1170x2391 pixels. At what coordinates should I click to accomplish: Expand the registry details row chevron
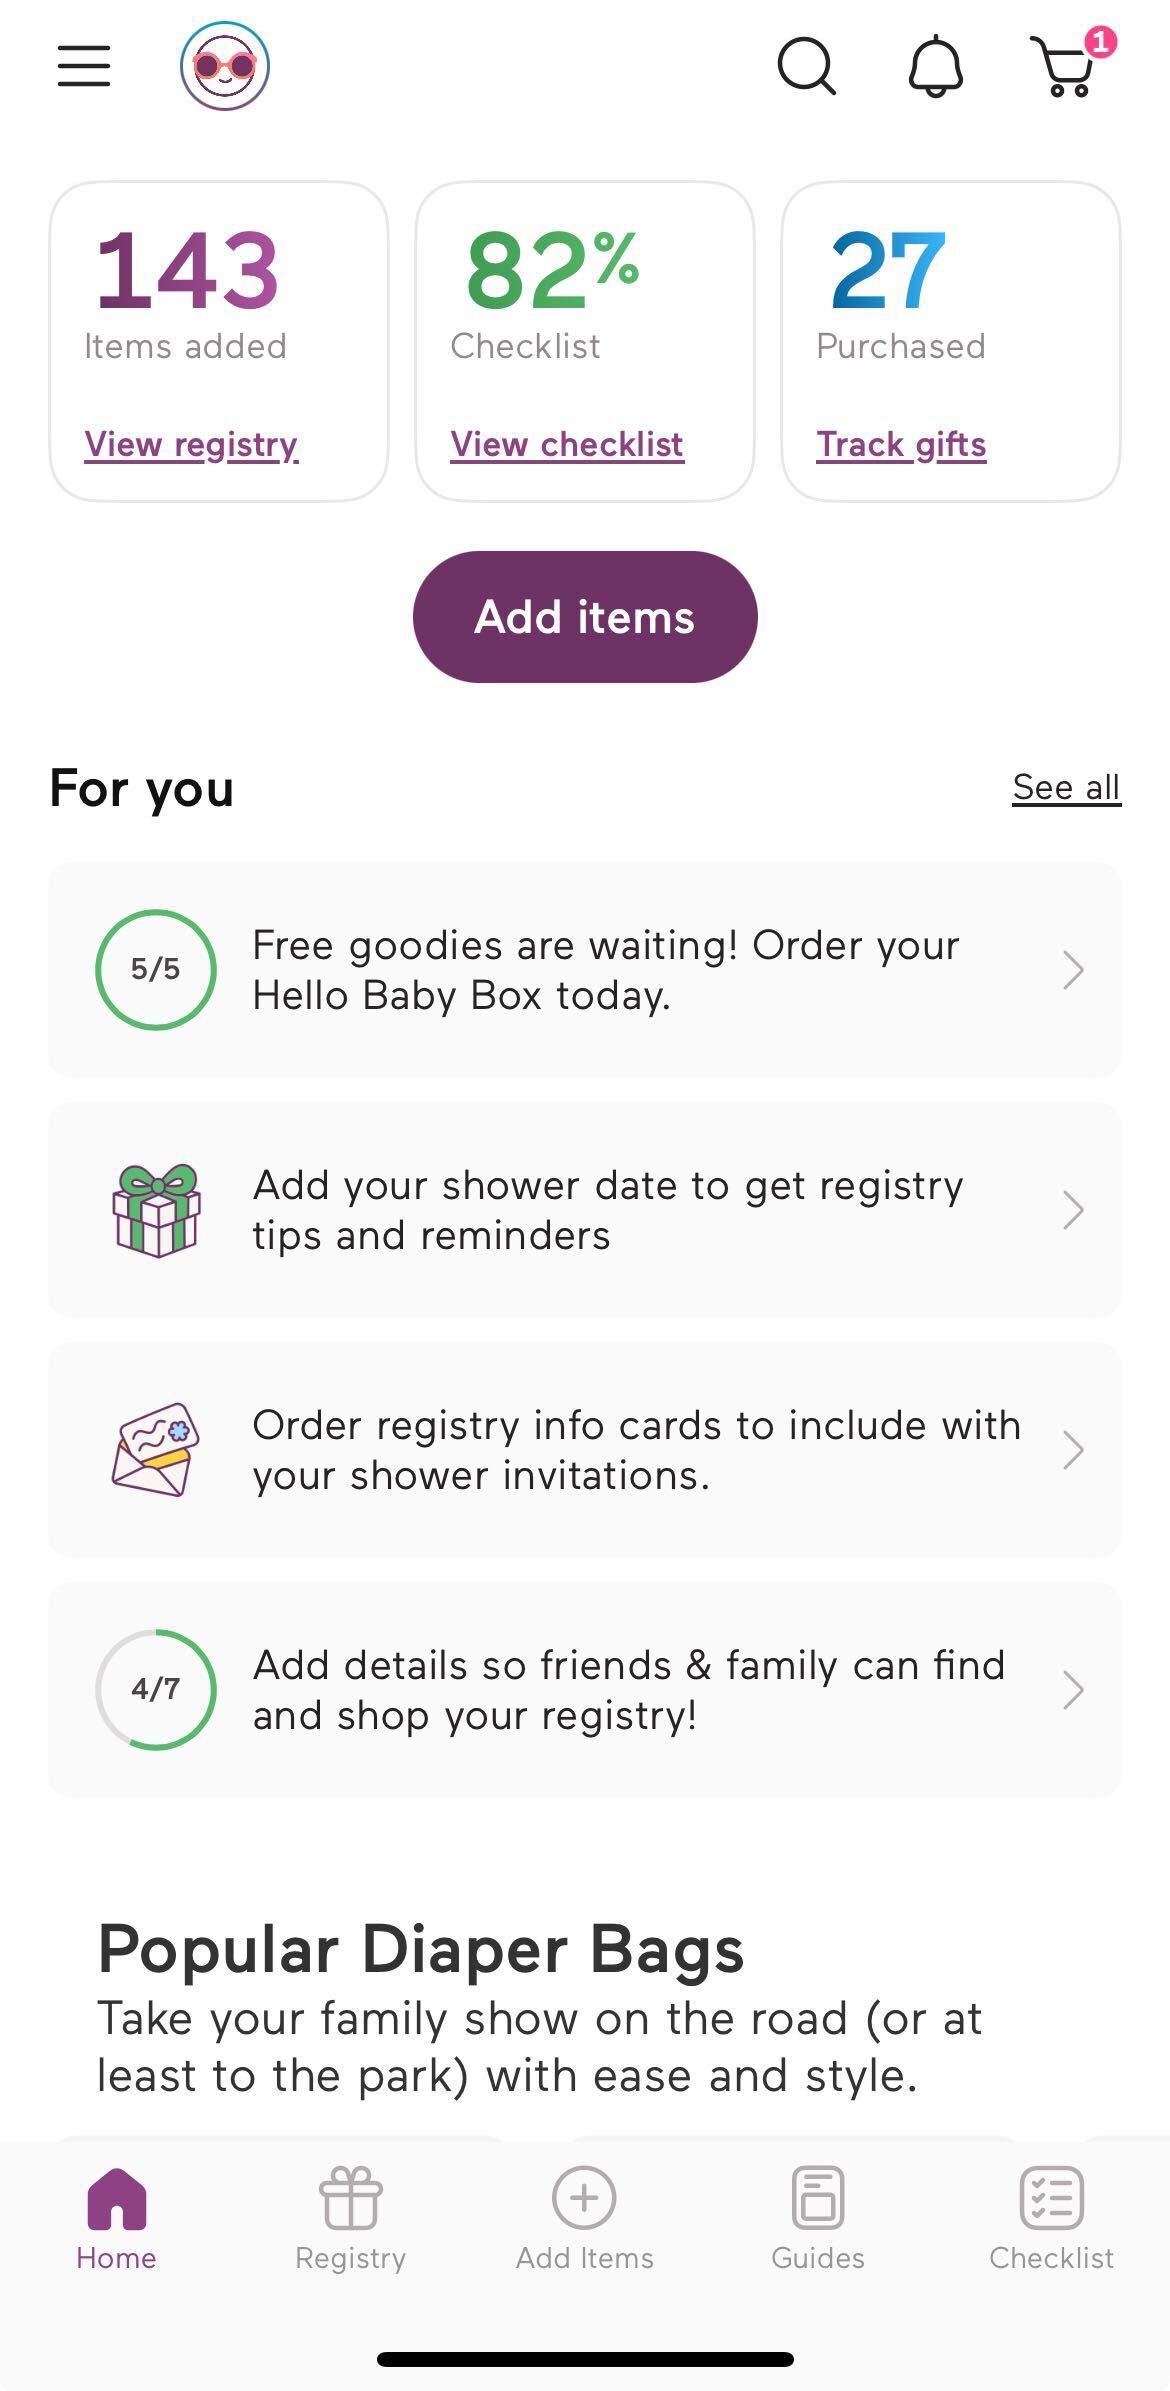point(1073,1690)
